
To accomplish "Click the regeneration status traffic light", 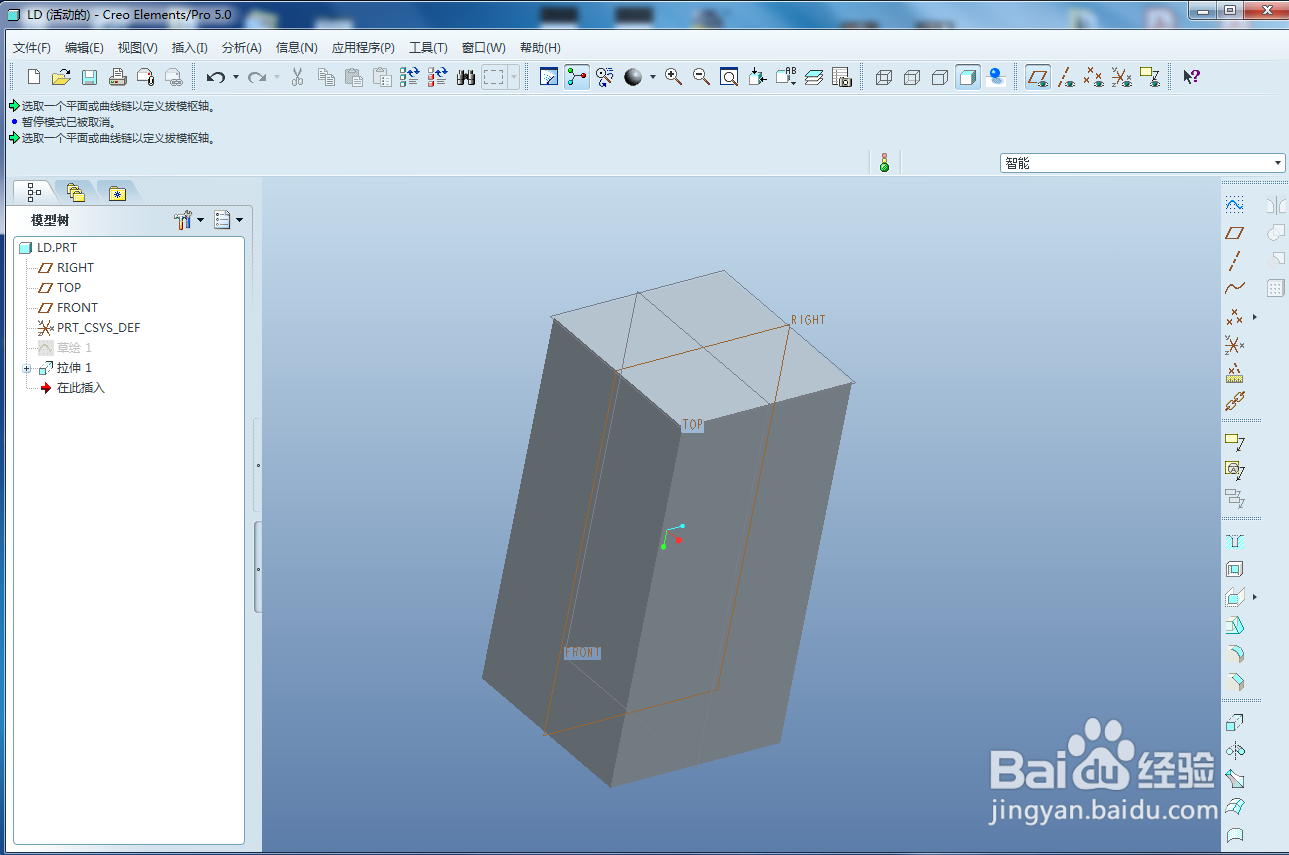I will tap(884, 162).
